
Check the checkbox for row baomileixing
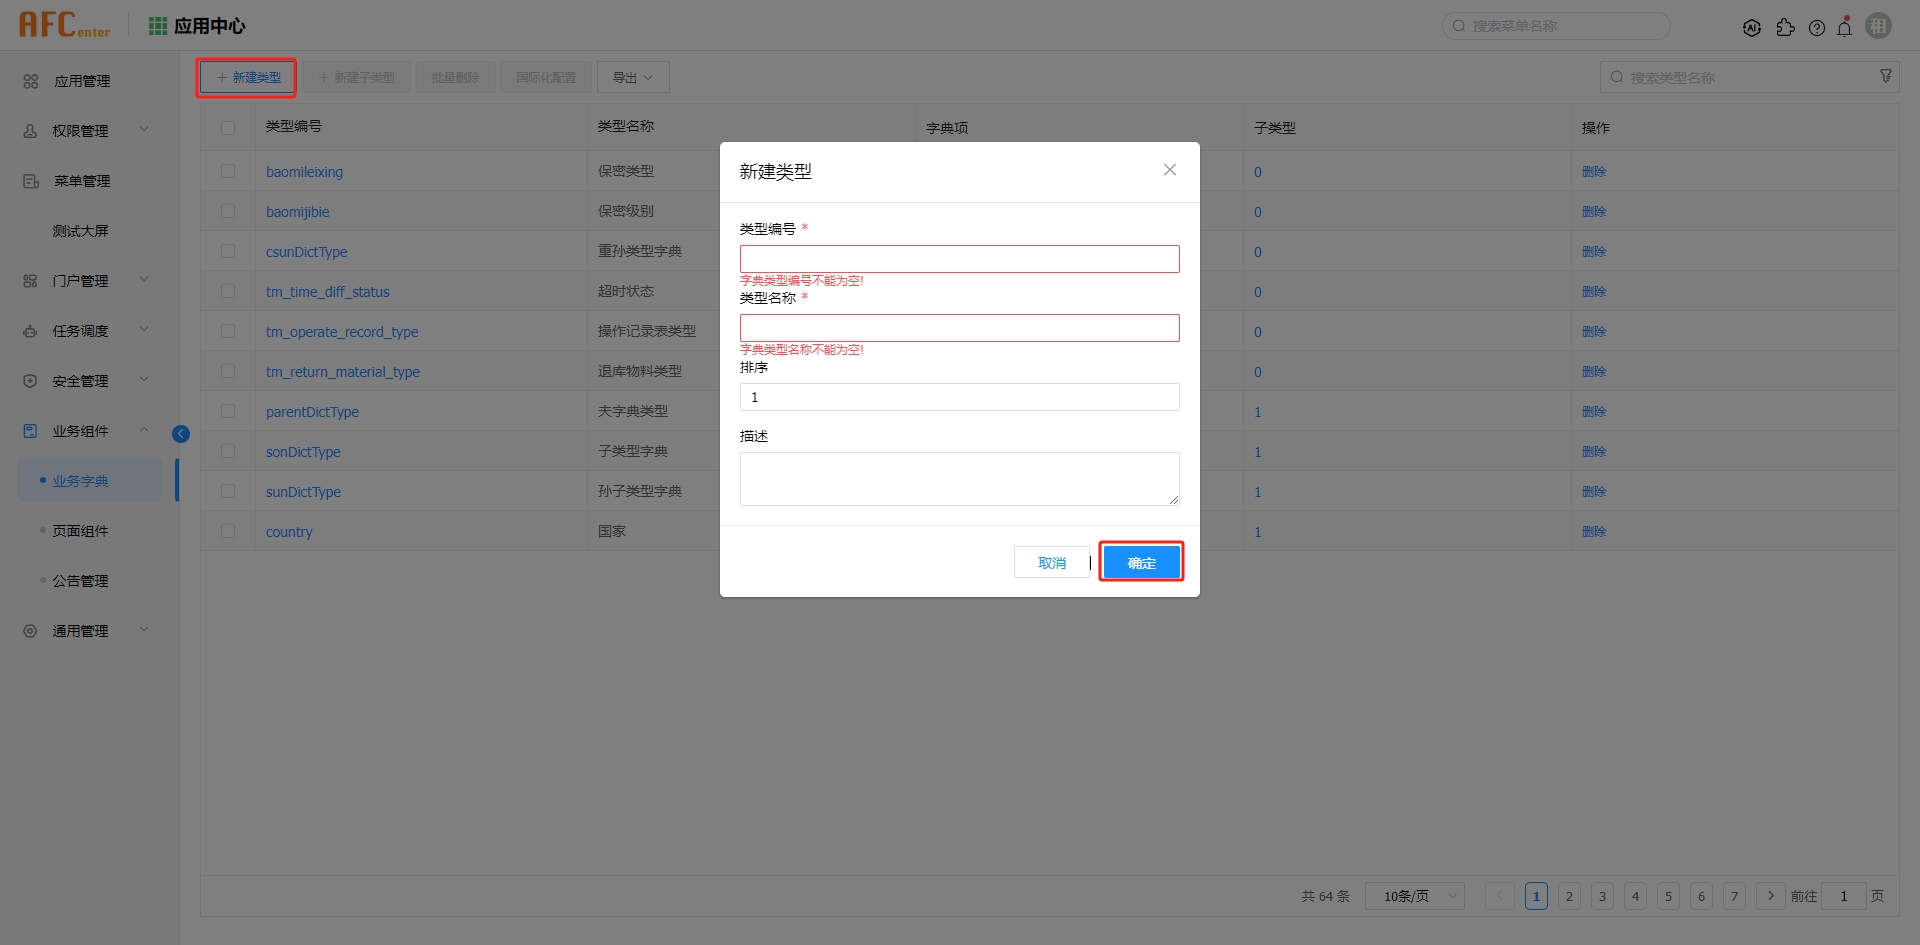point(228,170)
